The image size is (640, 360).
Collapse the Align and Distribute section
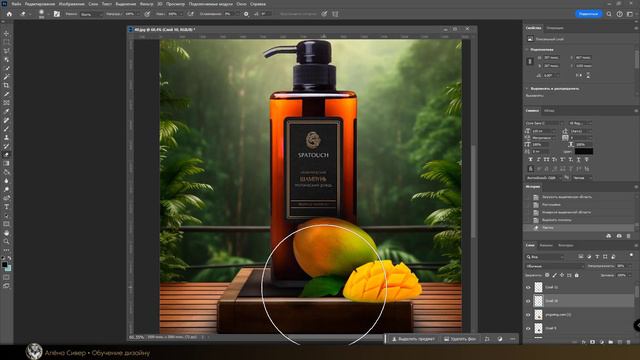(x=527, y=88)
